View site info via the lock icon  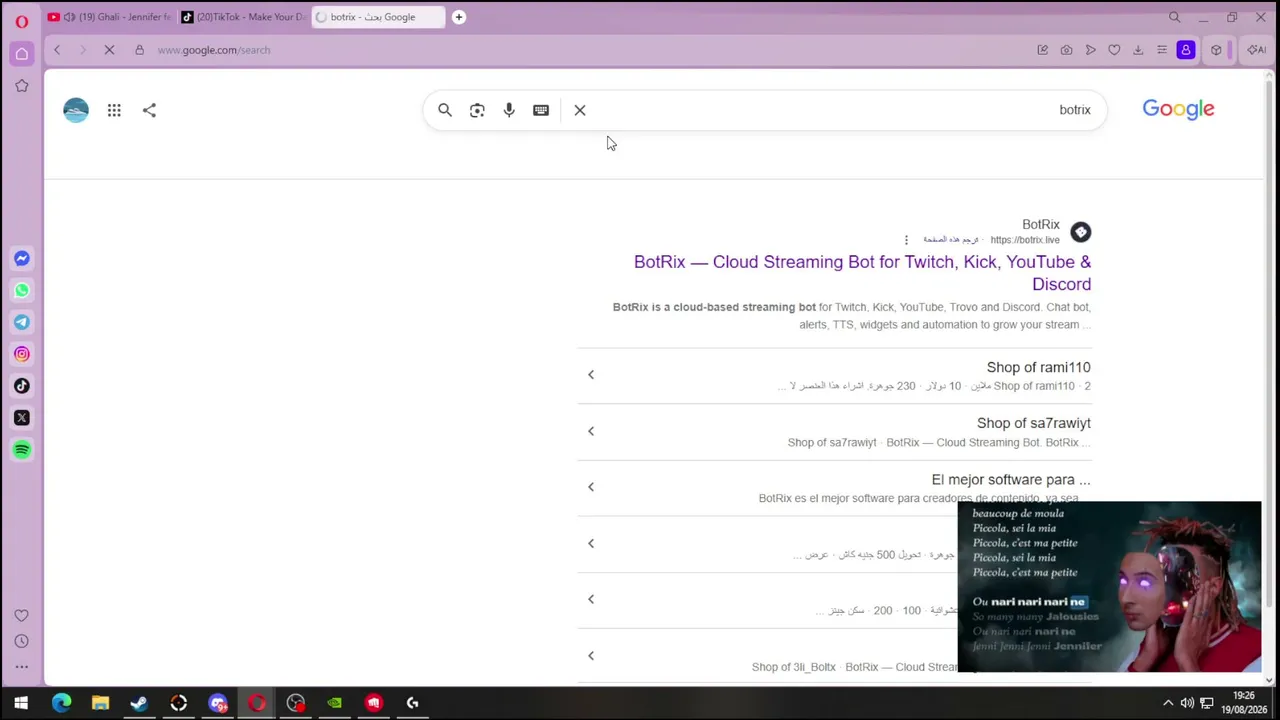click(x=139, y=50)
